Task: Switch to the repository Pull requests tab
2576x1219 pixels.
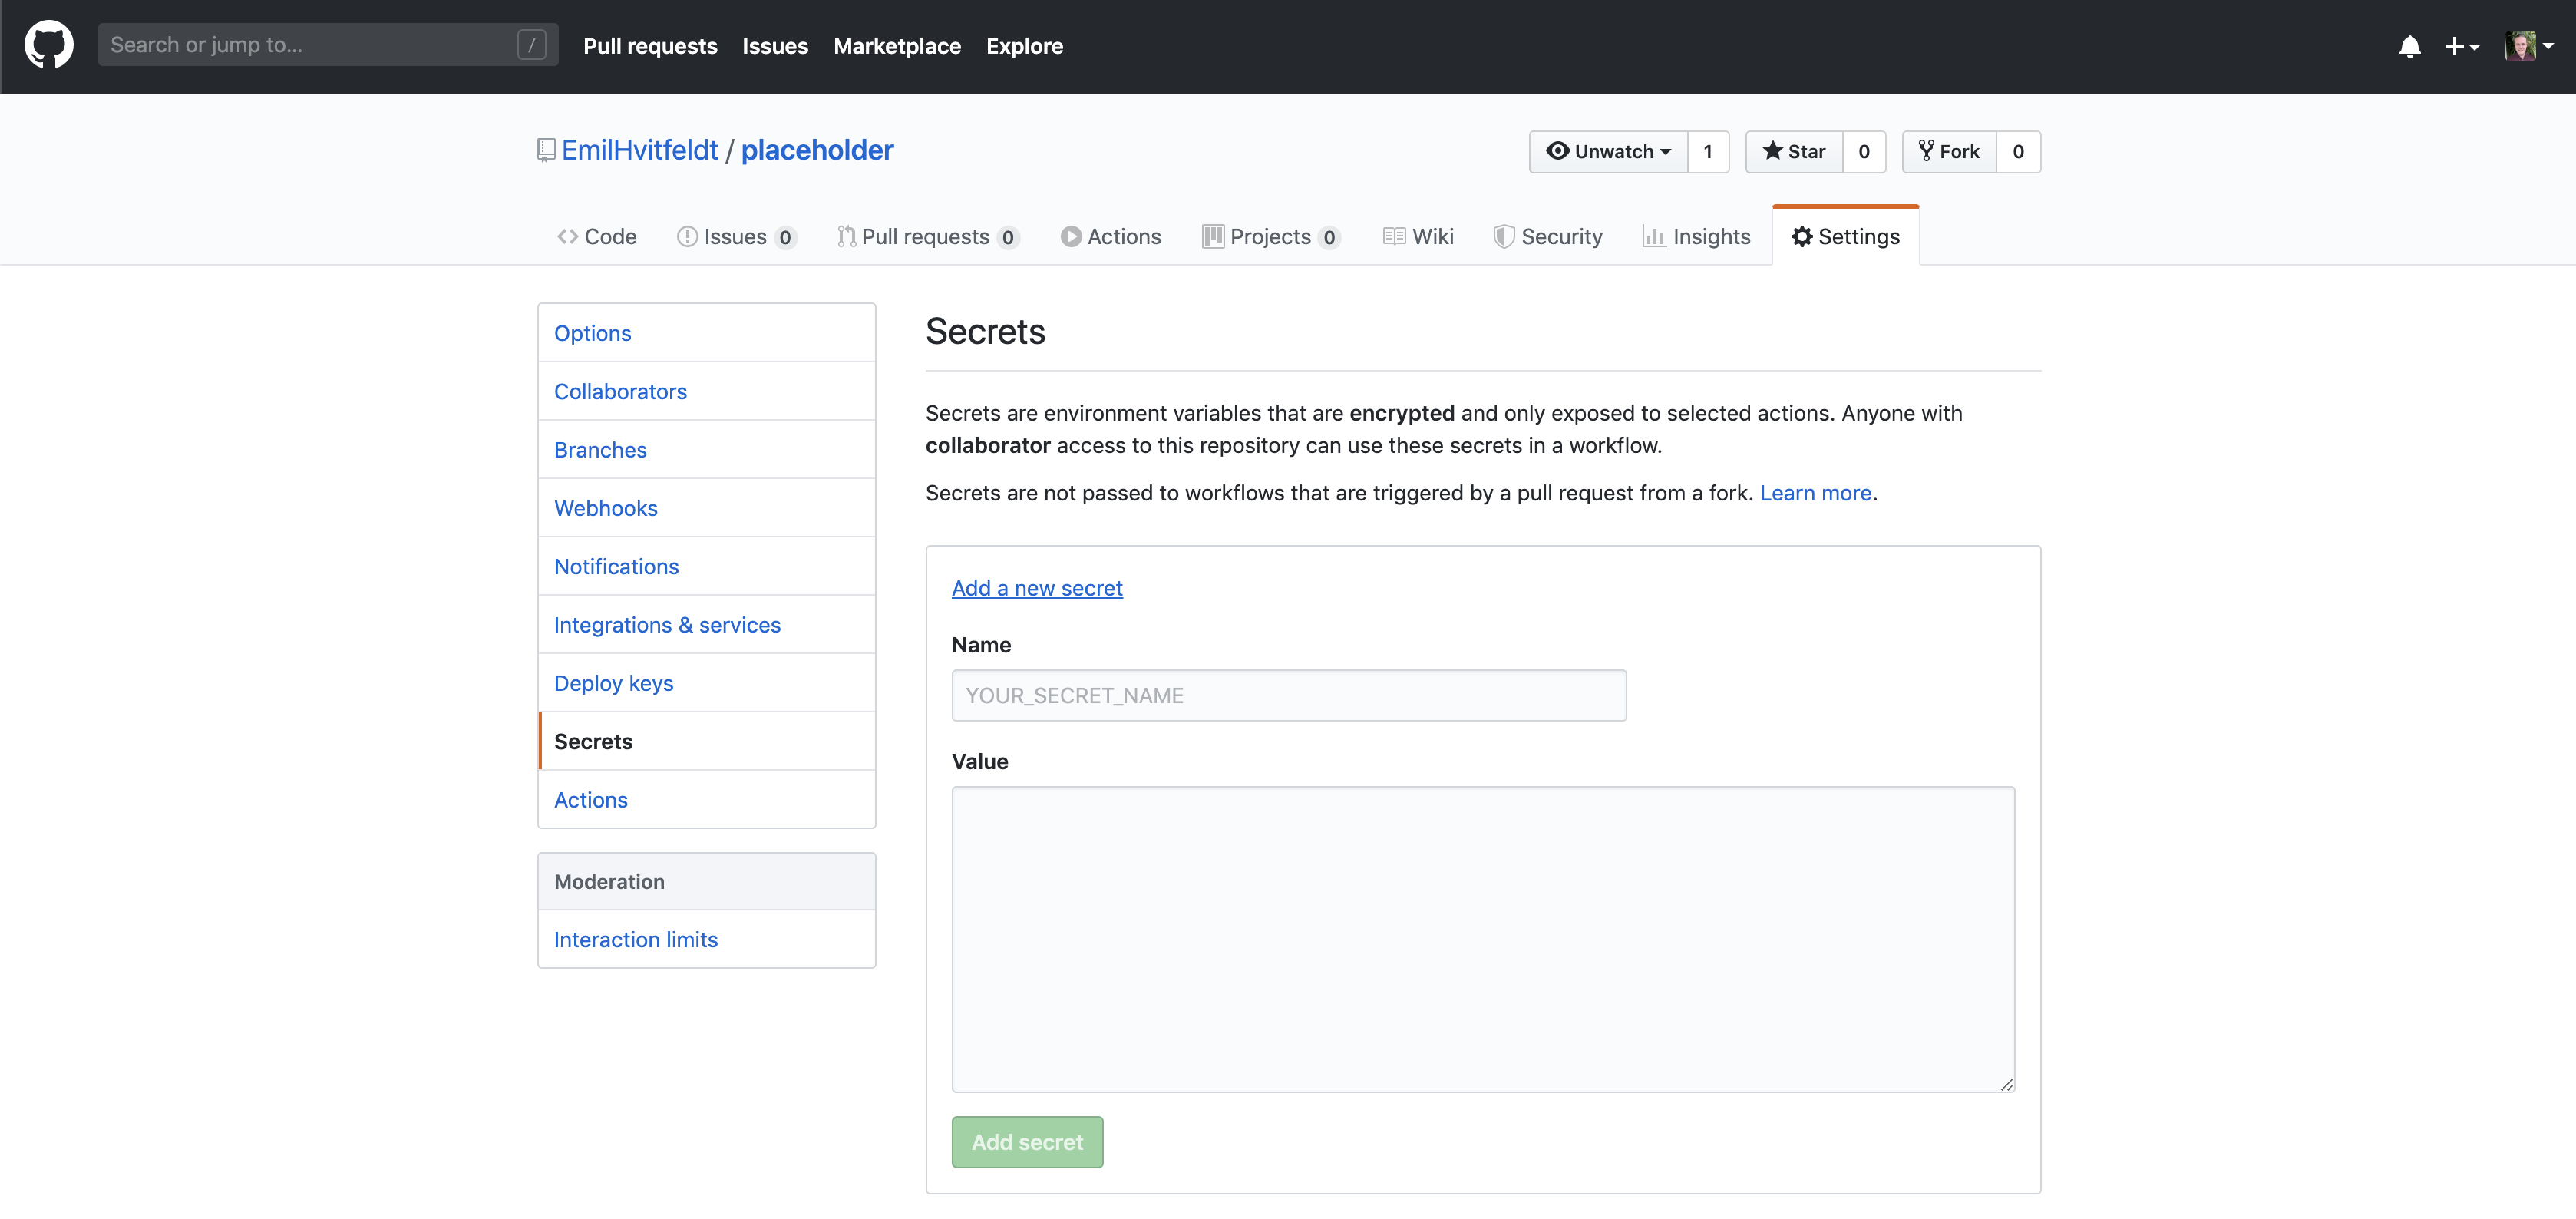Action: coord(927,236)
